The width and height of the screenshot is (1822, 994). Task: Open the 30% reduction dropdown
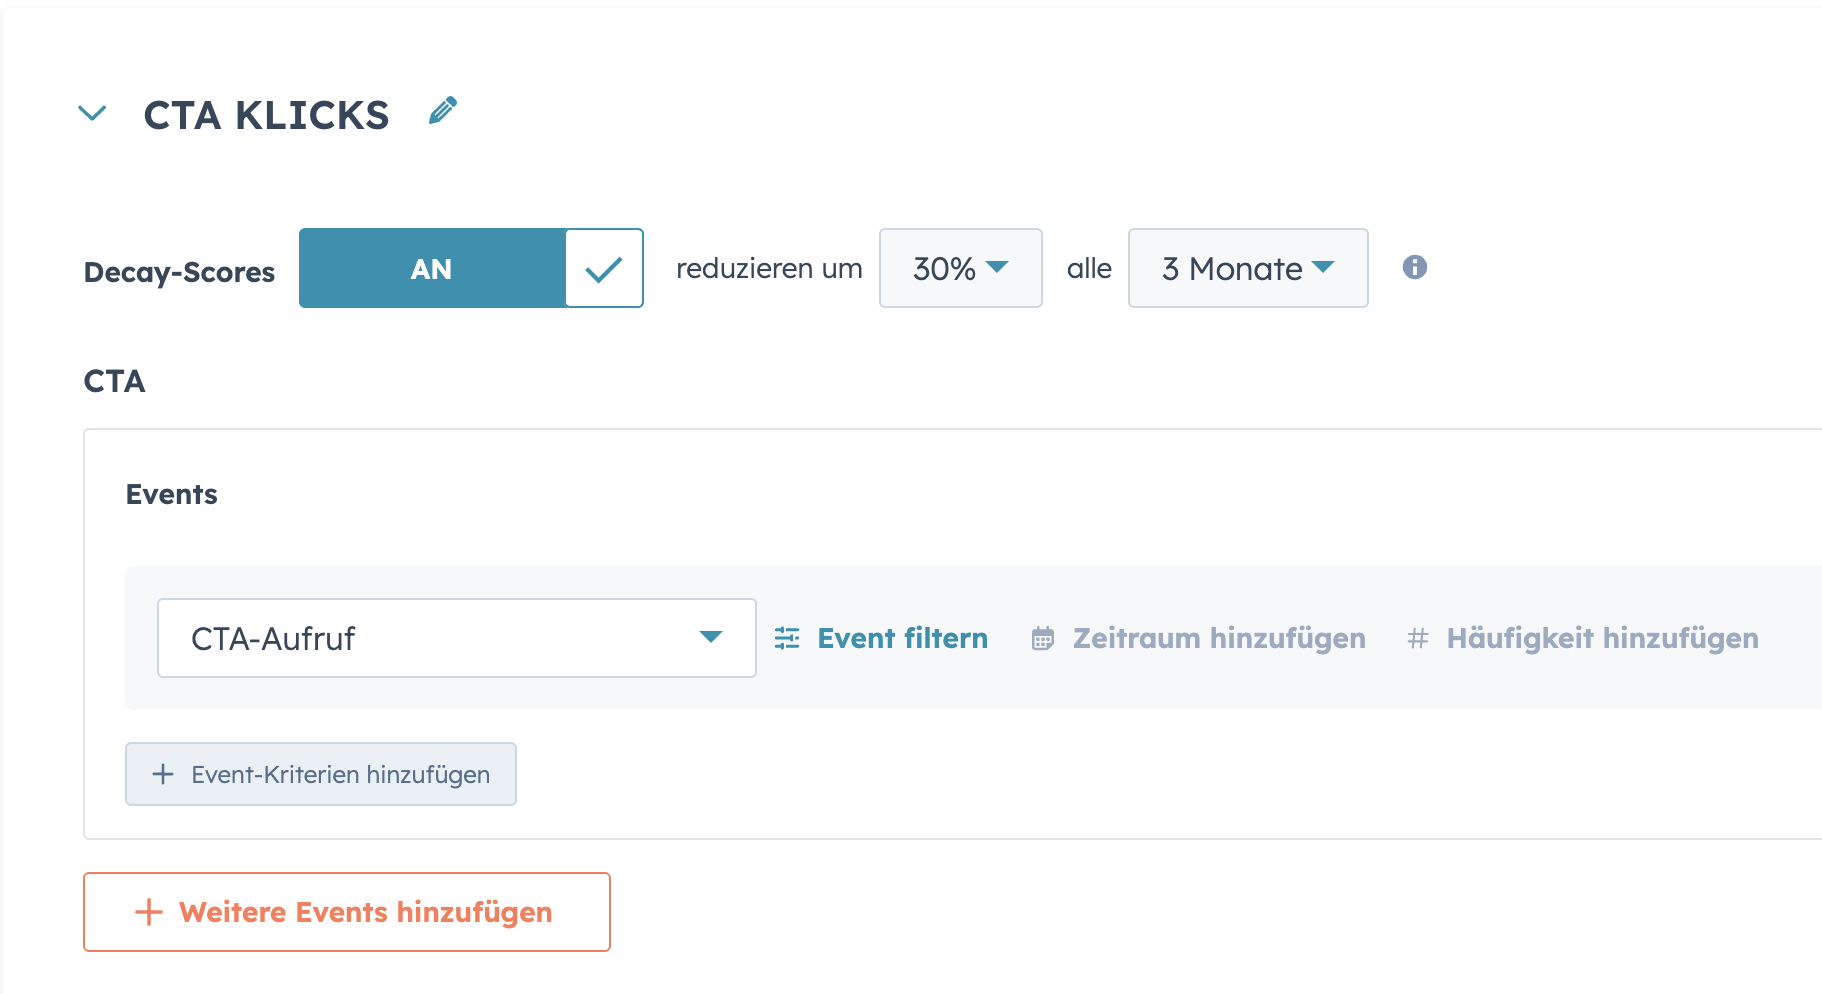[x=960, y=268]
